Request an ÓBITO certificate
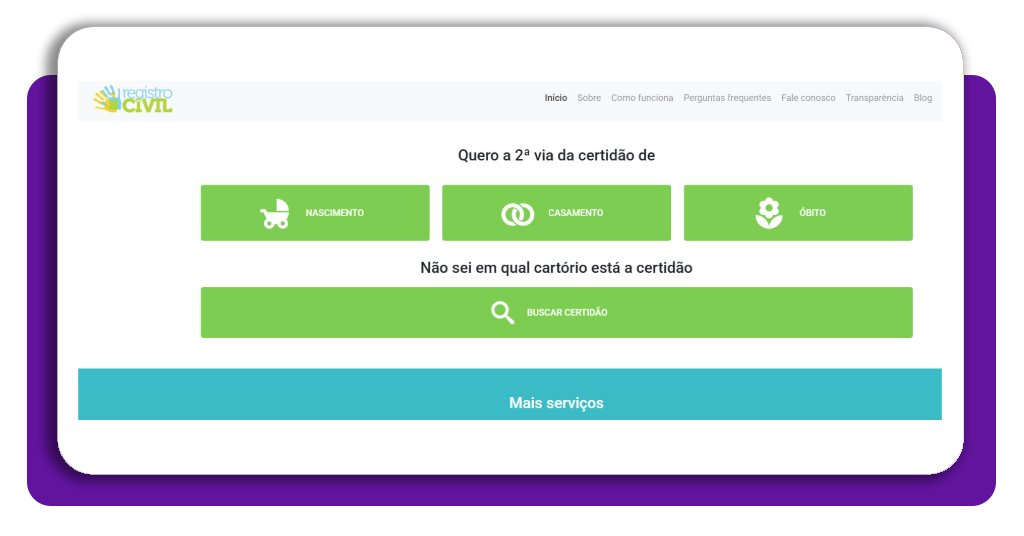This screenshot has width=1024, height=536. (798, 213)
